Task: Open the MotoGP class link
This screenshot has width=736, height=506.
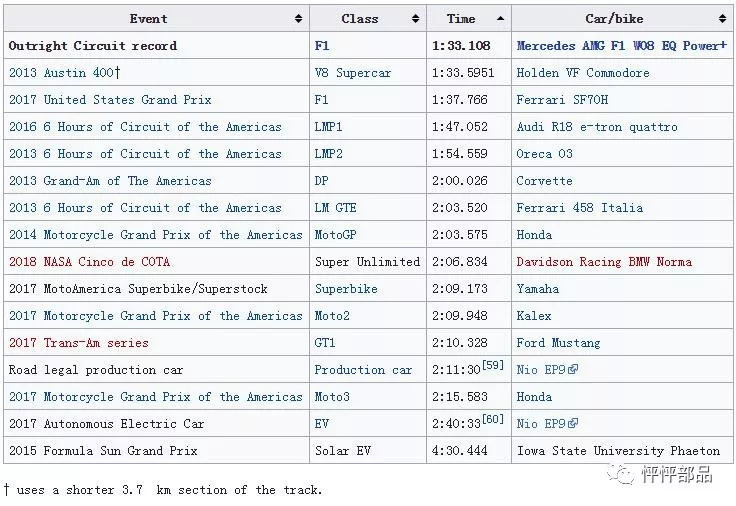Action: pos(336,235)
